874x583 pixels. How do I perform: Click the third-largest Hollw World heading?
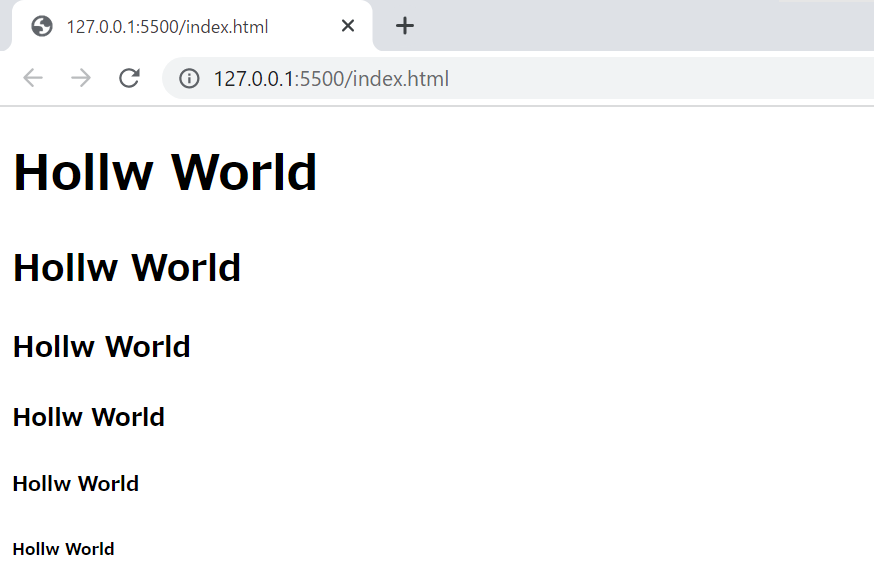(101, 347)
